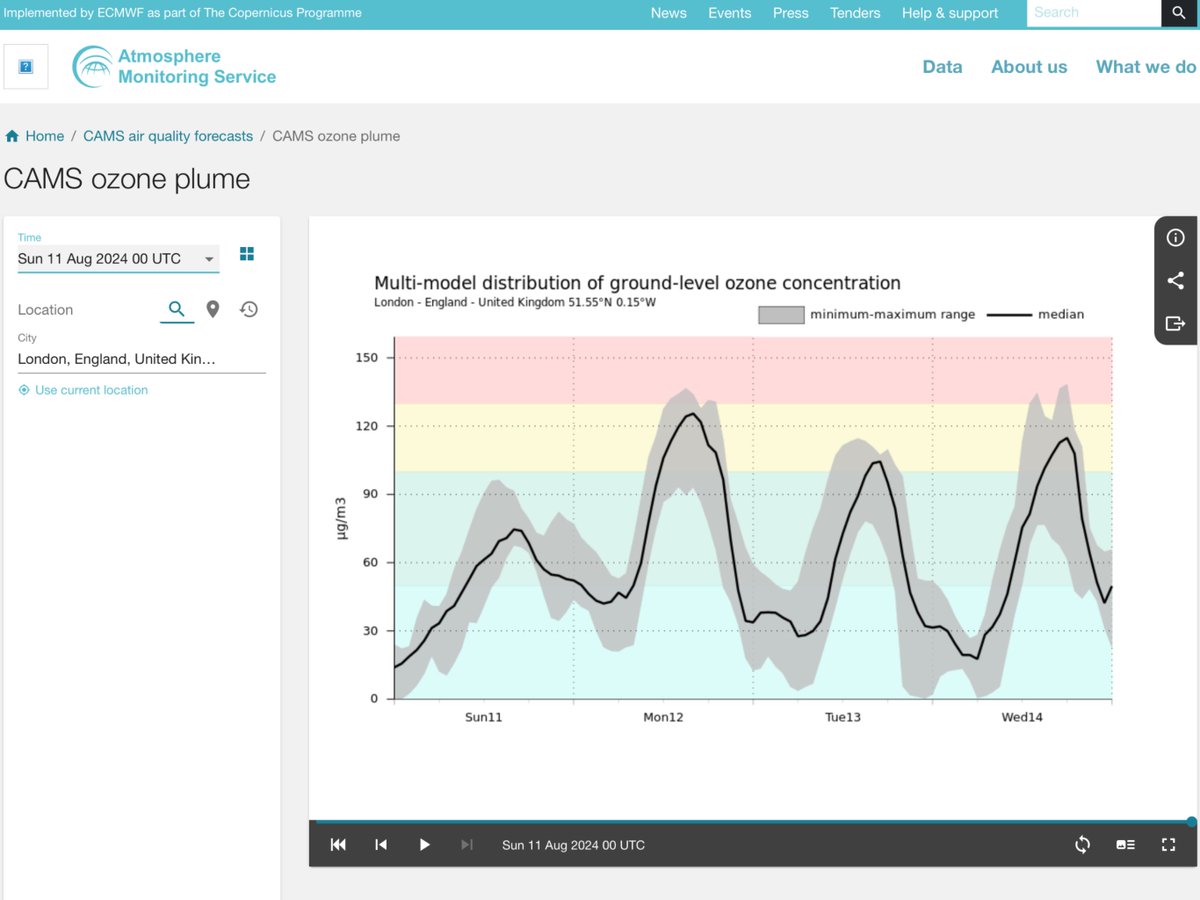
Task: Click the top Search input field
Action: (x=1094, y=13)
